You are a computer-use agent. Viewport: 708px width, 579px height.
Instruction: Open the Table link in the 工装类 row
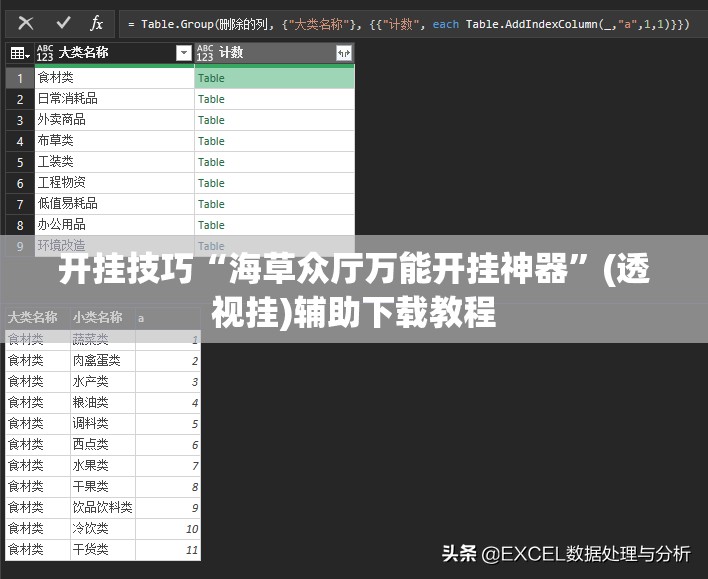[x=211, y=162]
